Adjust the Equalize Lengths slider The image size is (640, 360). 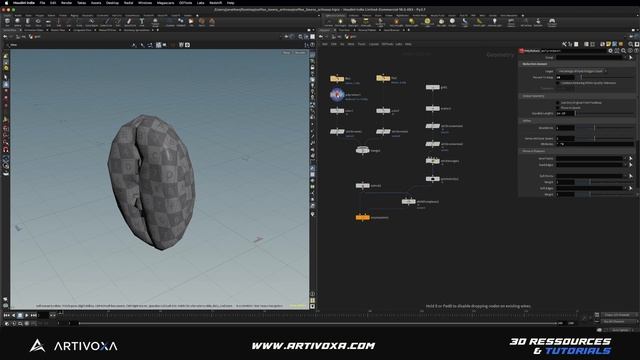[604, 113]
